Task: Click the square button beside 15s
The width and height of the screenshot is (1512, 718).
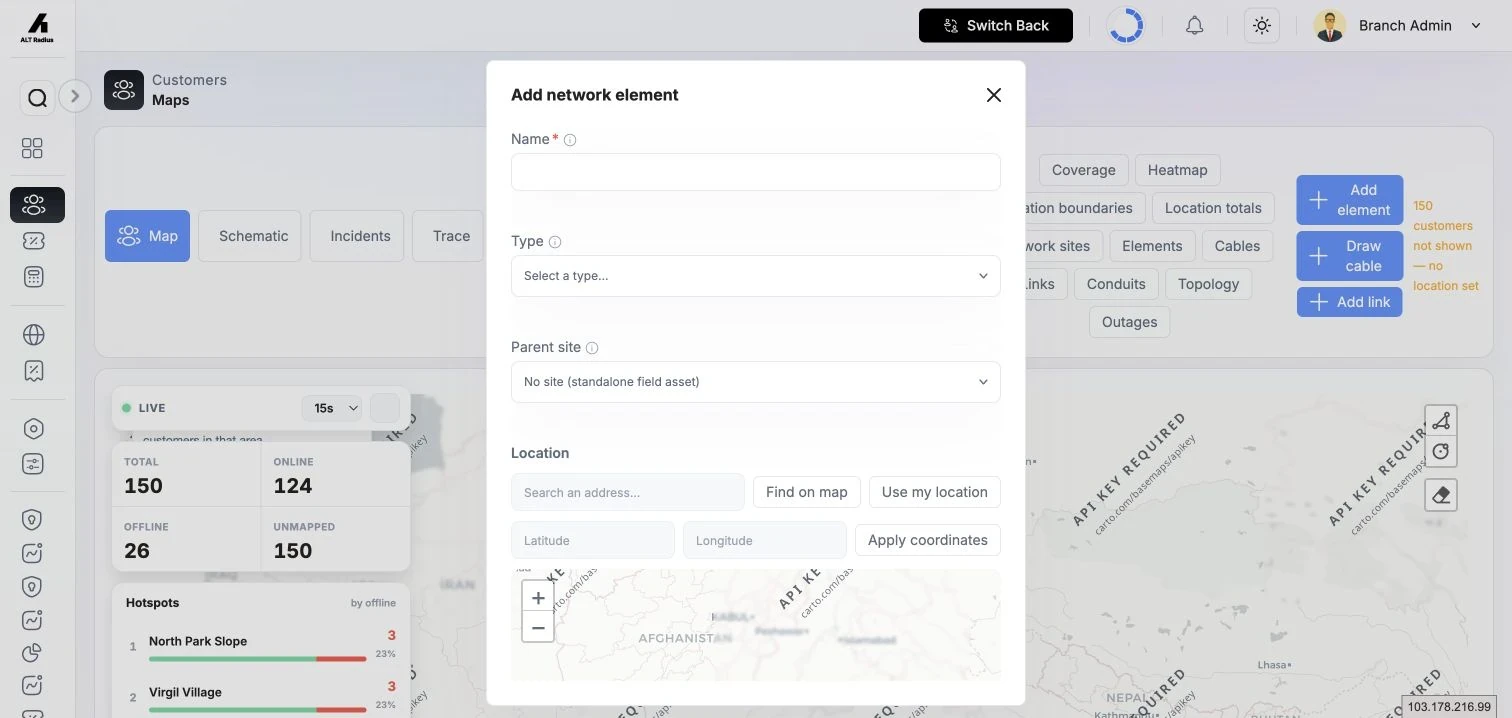Action: pyautogui.click(x=385, y=408)
